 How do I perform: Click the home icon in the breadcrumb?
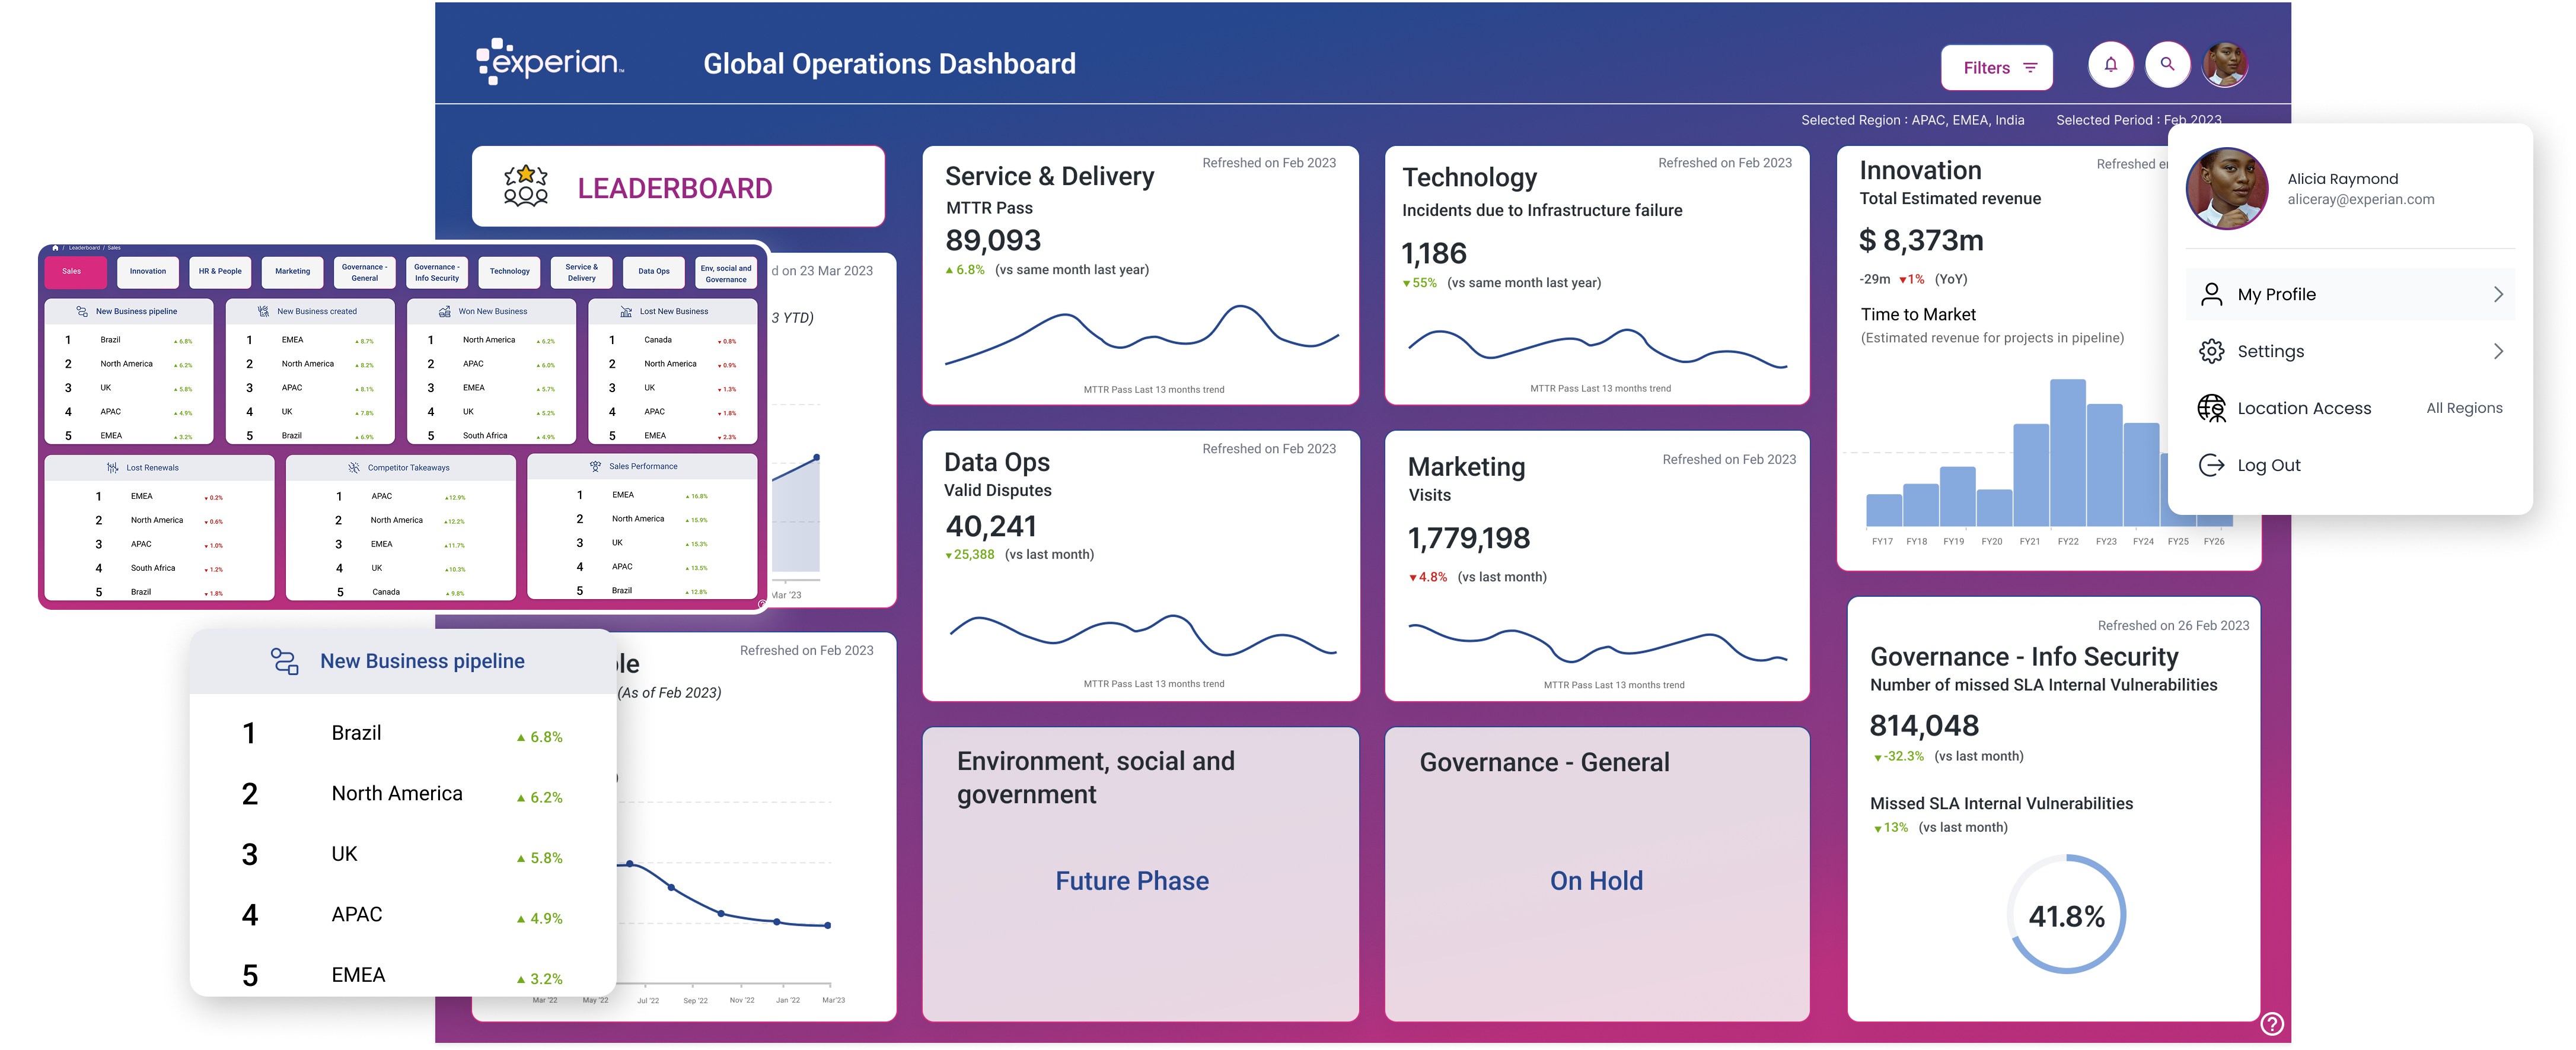click(x=55, y=248)
